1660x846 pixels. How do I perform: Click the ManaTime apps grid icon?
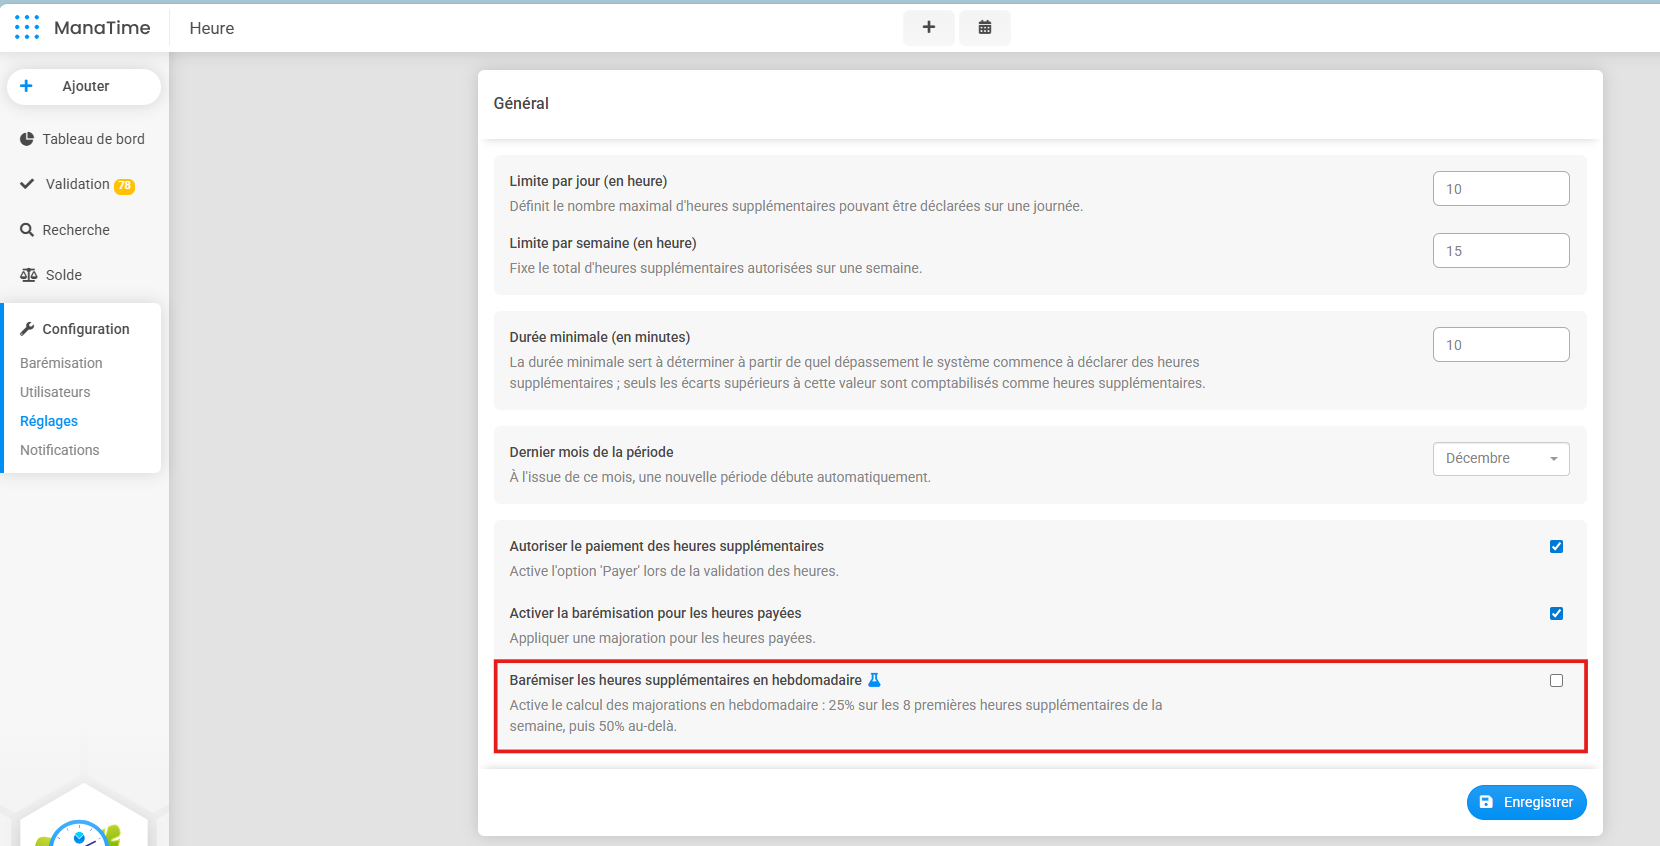pyautogui.click(x=27, y=28)
